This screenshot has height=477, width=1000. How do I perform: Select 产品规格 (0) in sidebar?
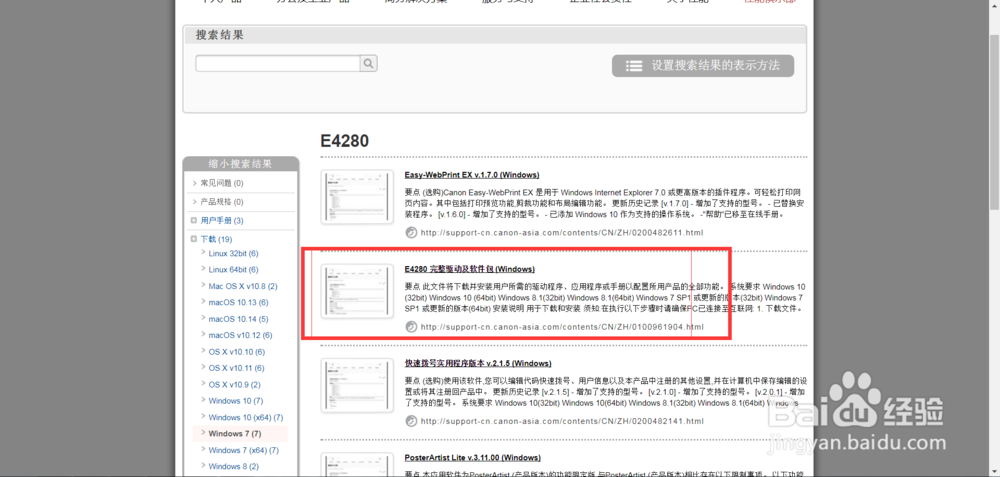click(222, 202)
